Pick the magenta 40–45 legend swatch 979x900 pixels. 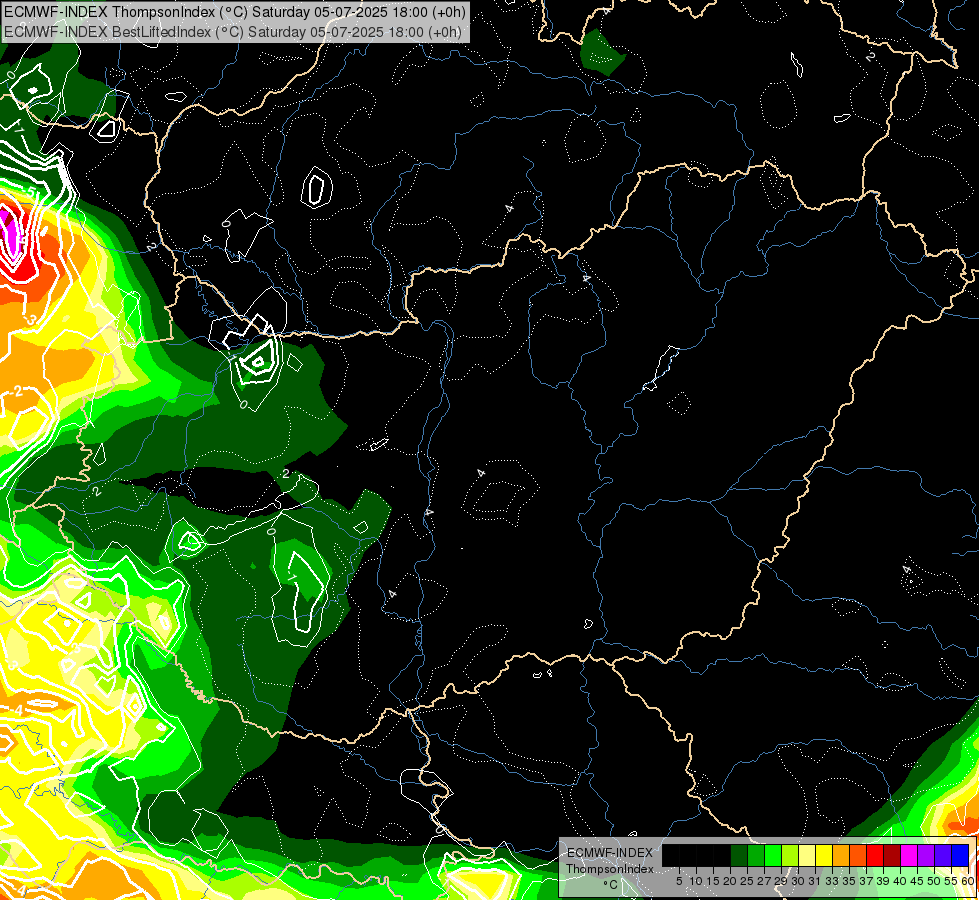tap(909, 855)
